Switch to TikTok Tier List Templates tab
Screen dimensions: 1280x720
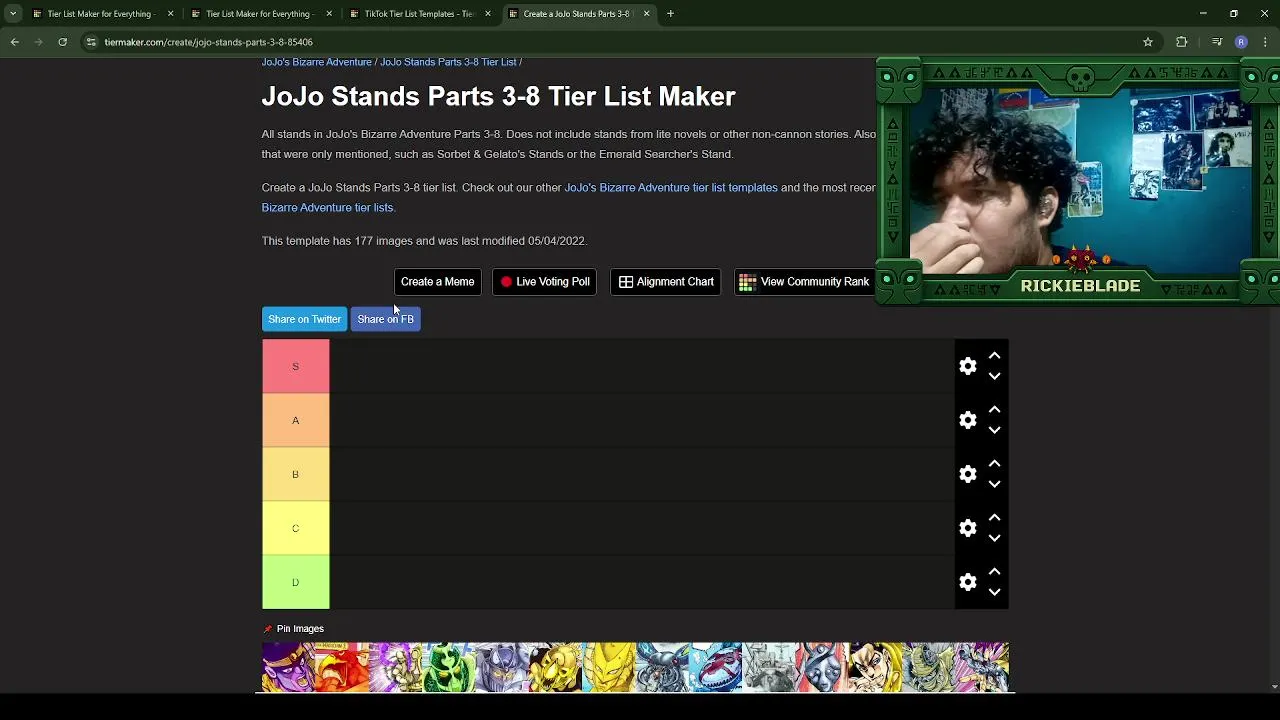pos(418,14)
